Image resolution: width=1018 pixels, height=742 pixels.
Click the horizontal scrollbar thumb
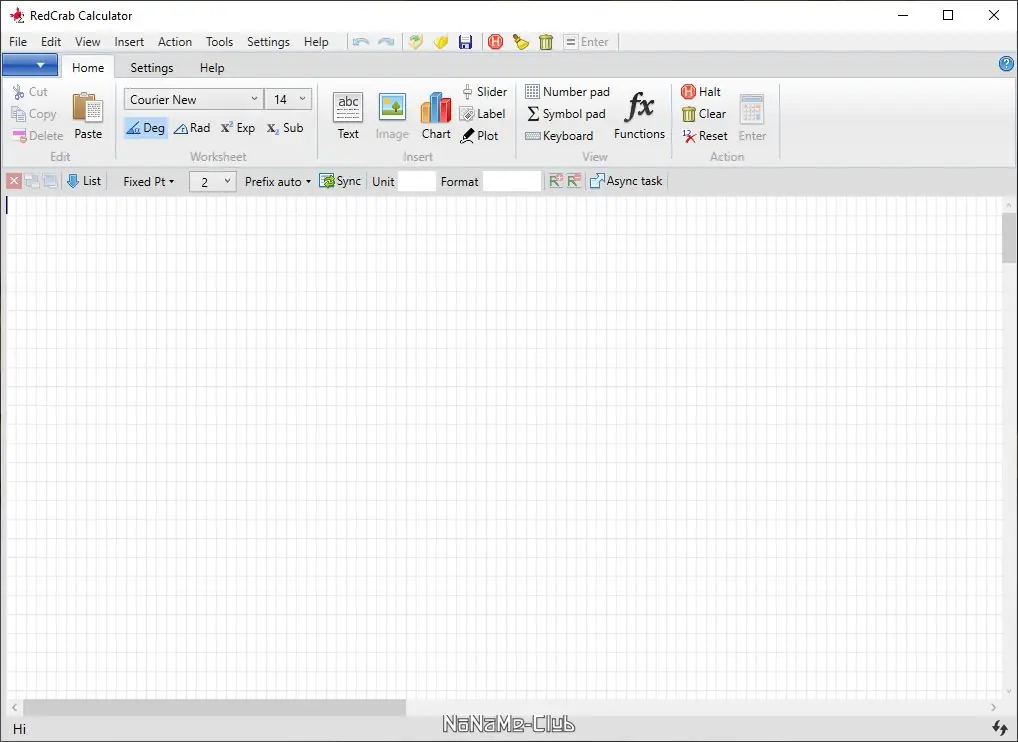pyautogui.click(x=214, y=707)
